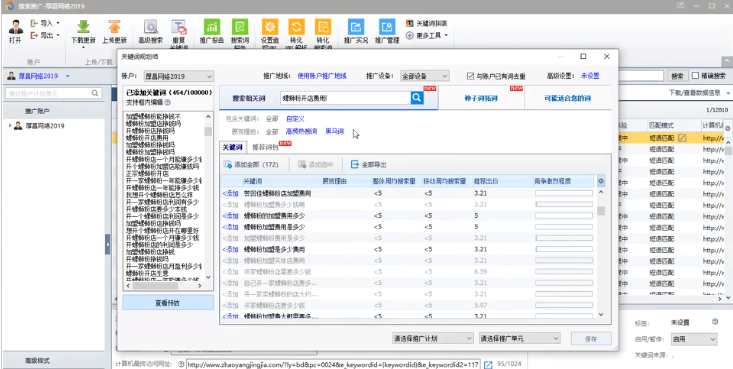Click the 关键词 tool entry above 更多工具
Image resolution: width=733 pixels, height=369 pixels.
pyautogui.click(x=426, y=23)
